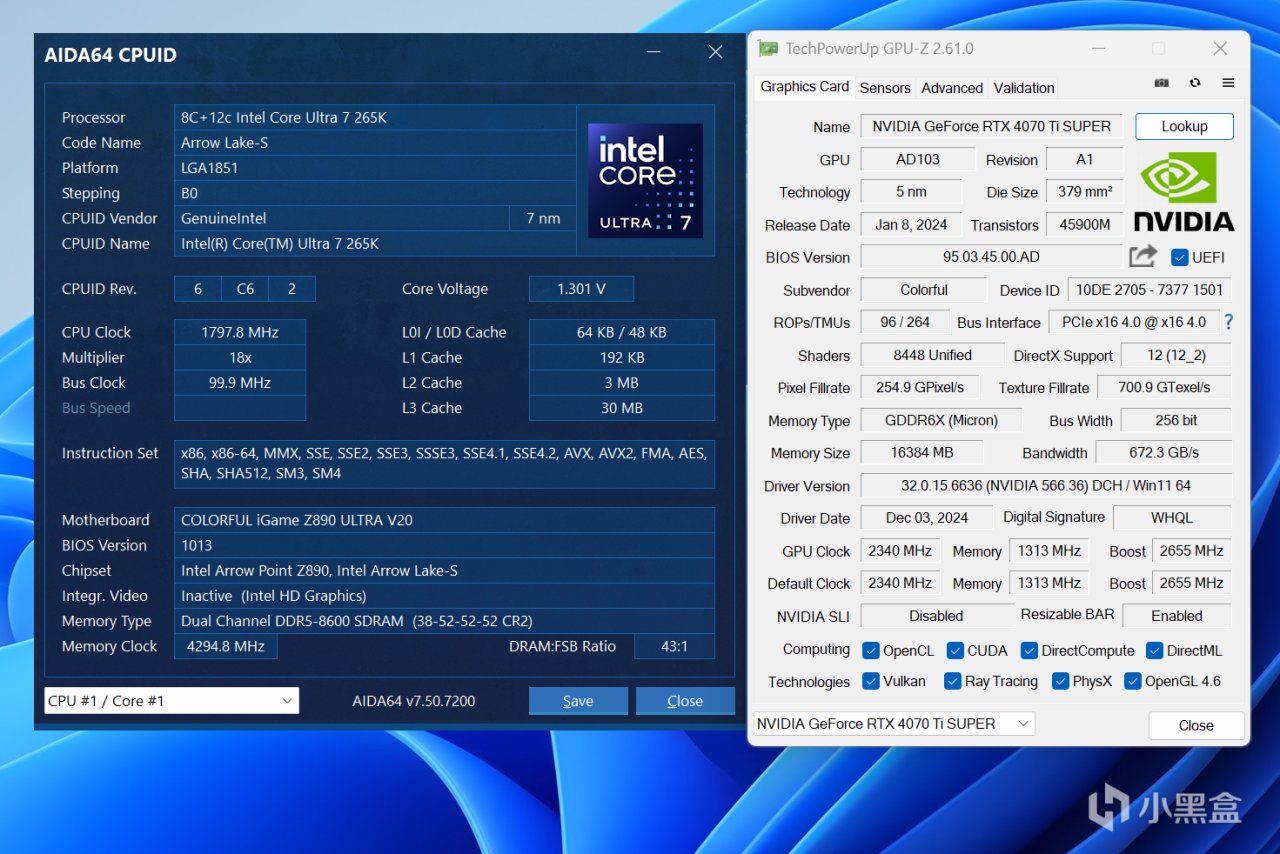The height and width of the screenshot is (854, 1280).
Task: Open the GPU-Z hamburger menu
Action: tap(1228, 83)
